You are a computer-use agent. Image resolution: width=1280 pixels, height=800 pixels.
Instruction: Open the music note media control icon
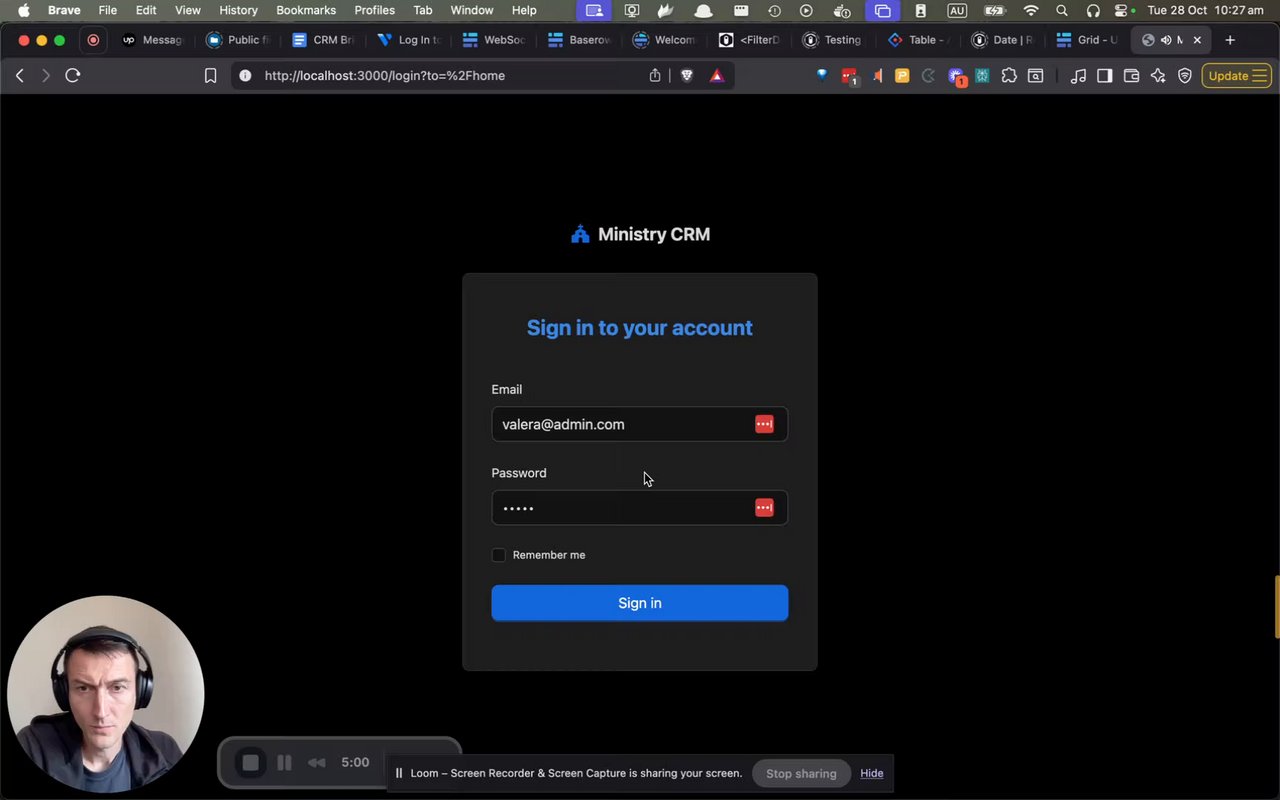click(x=1078, y=75)
